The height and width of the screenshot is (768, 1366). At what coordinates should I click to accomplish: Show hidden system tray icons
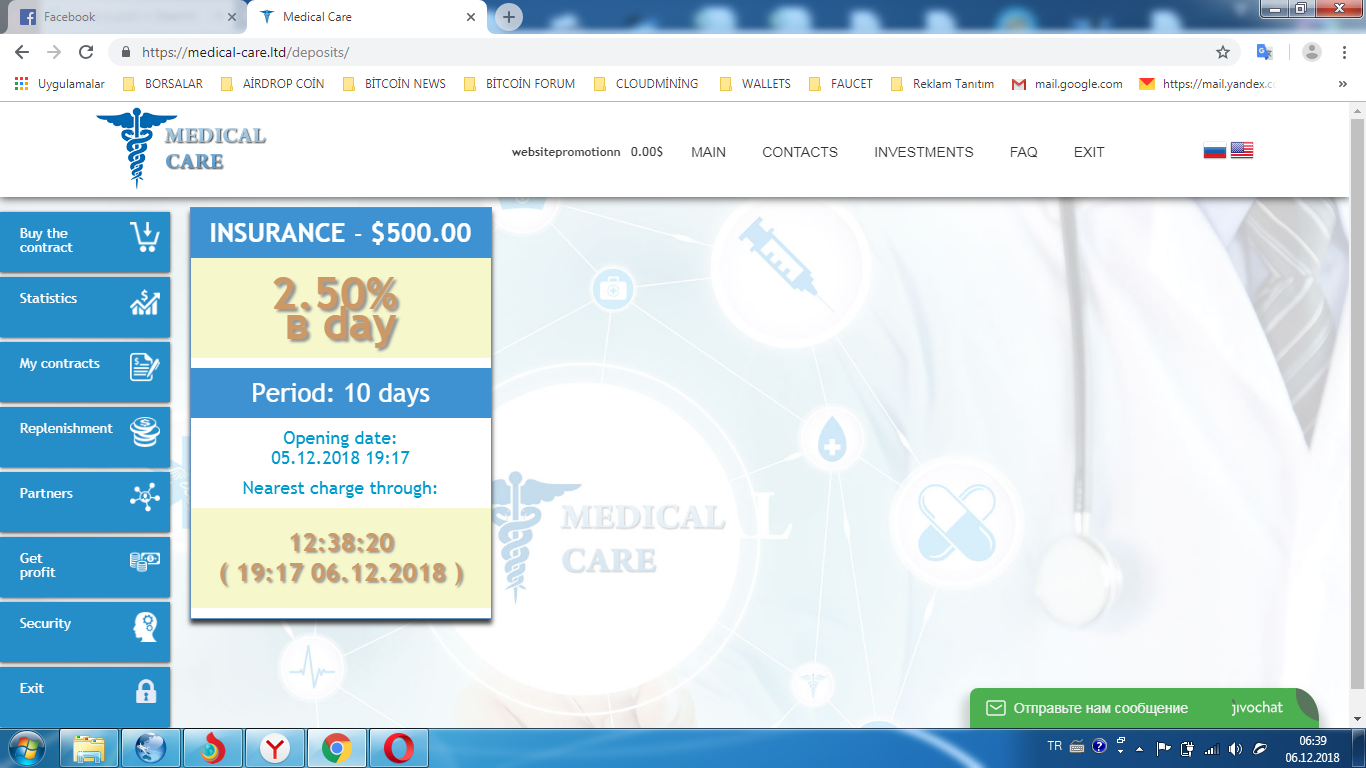click(x=1140, y=748)
